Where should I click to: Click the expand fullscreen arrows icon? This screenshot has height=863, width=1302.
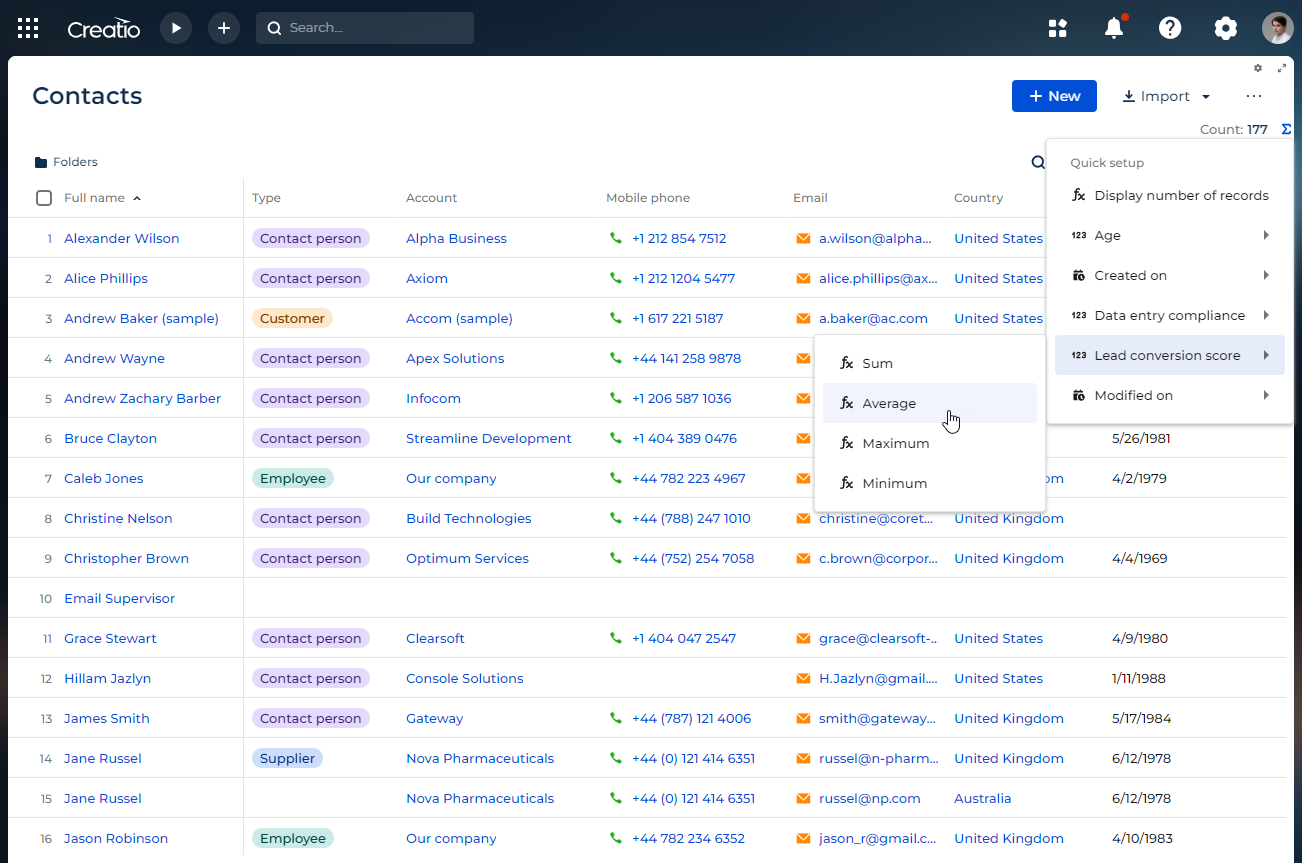click(x=1282, y=68)
